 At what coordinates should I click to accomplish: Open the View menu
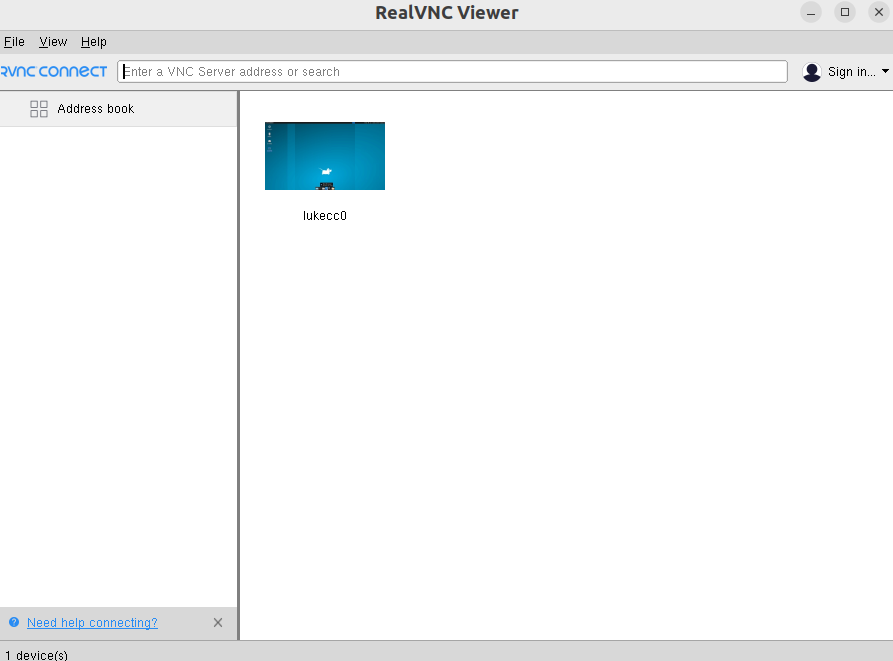tap(53, 42)
